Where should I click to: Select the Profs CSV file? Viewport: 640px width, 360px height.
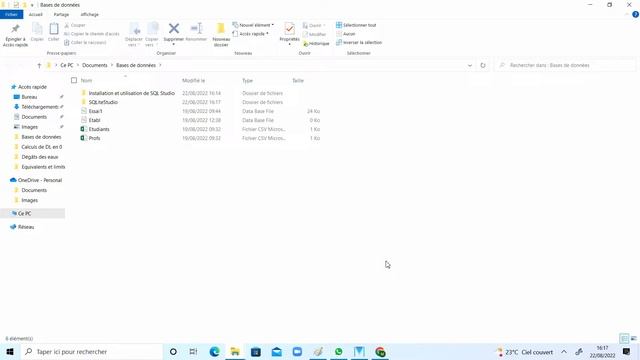click(94, 138)
